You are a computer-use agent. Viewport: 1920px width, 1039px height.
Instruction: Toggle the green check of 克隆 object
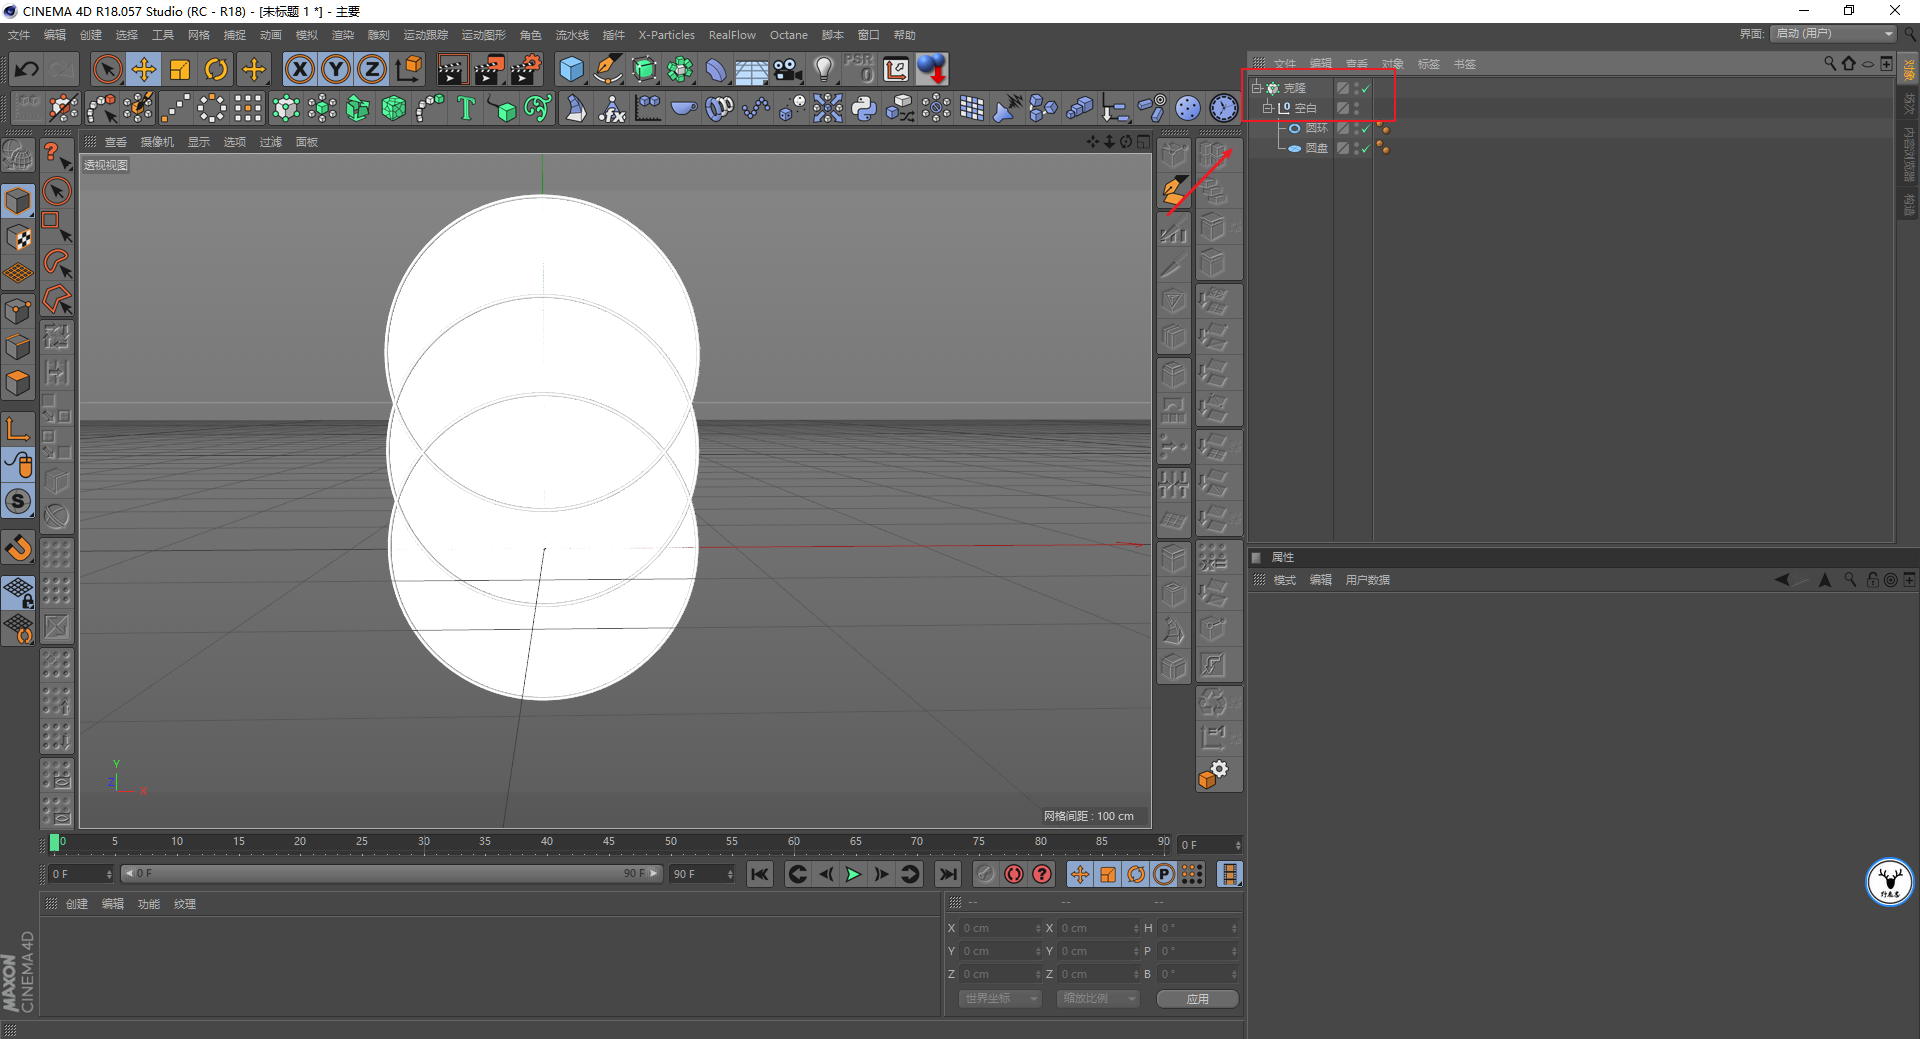click(x=1366, y=89)
